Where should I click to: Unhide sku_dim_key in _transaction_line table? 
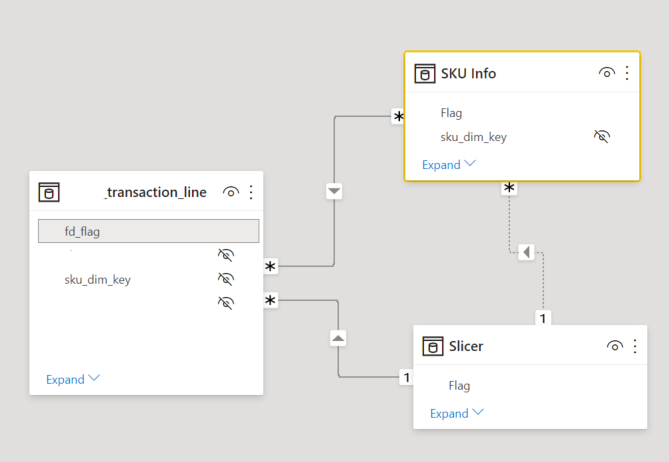(x=226, y=279)
